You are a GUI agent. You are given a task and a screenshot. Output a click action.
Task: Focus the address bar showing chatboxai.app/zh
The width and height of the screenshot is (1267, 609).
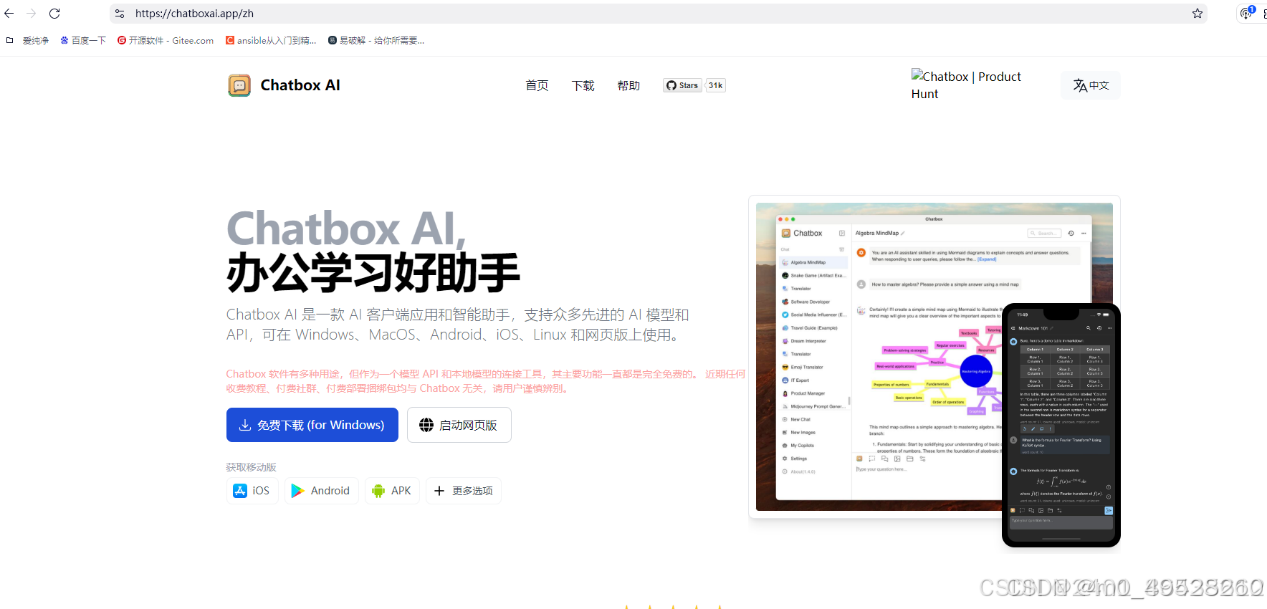coord(658,13)
